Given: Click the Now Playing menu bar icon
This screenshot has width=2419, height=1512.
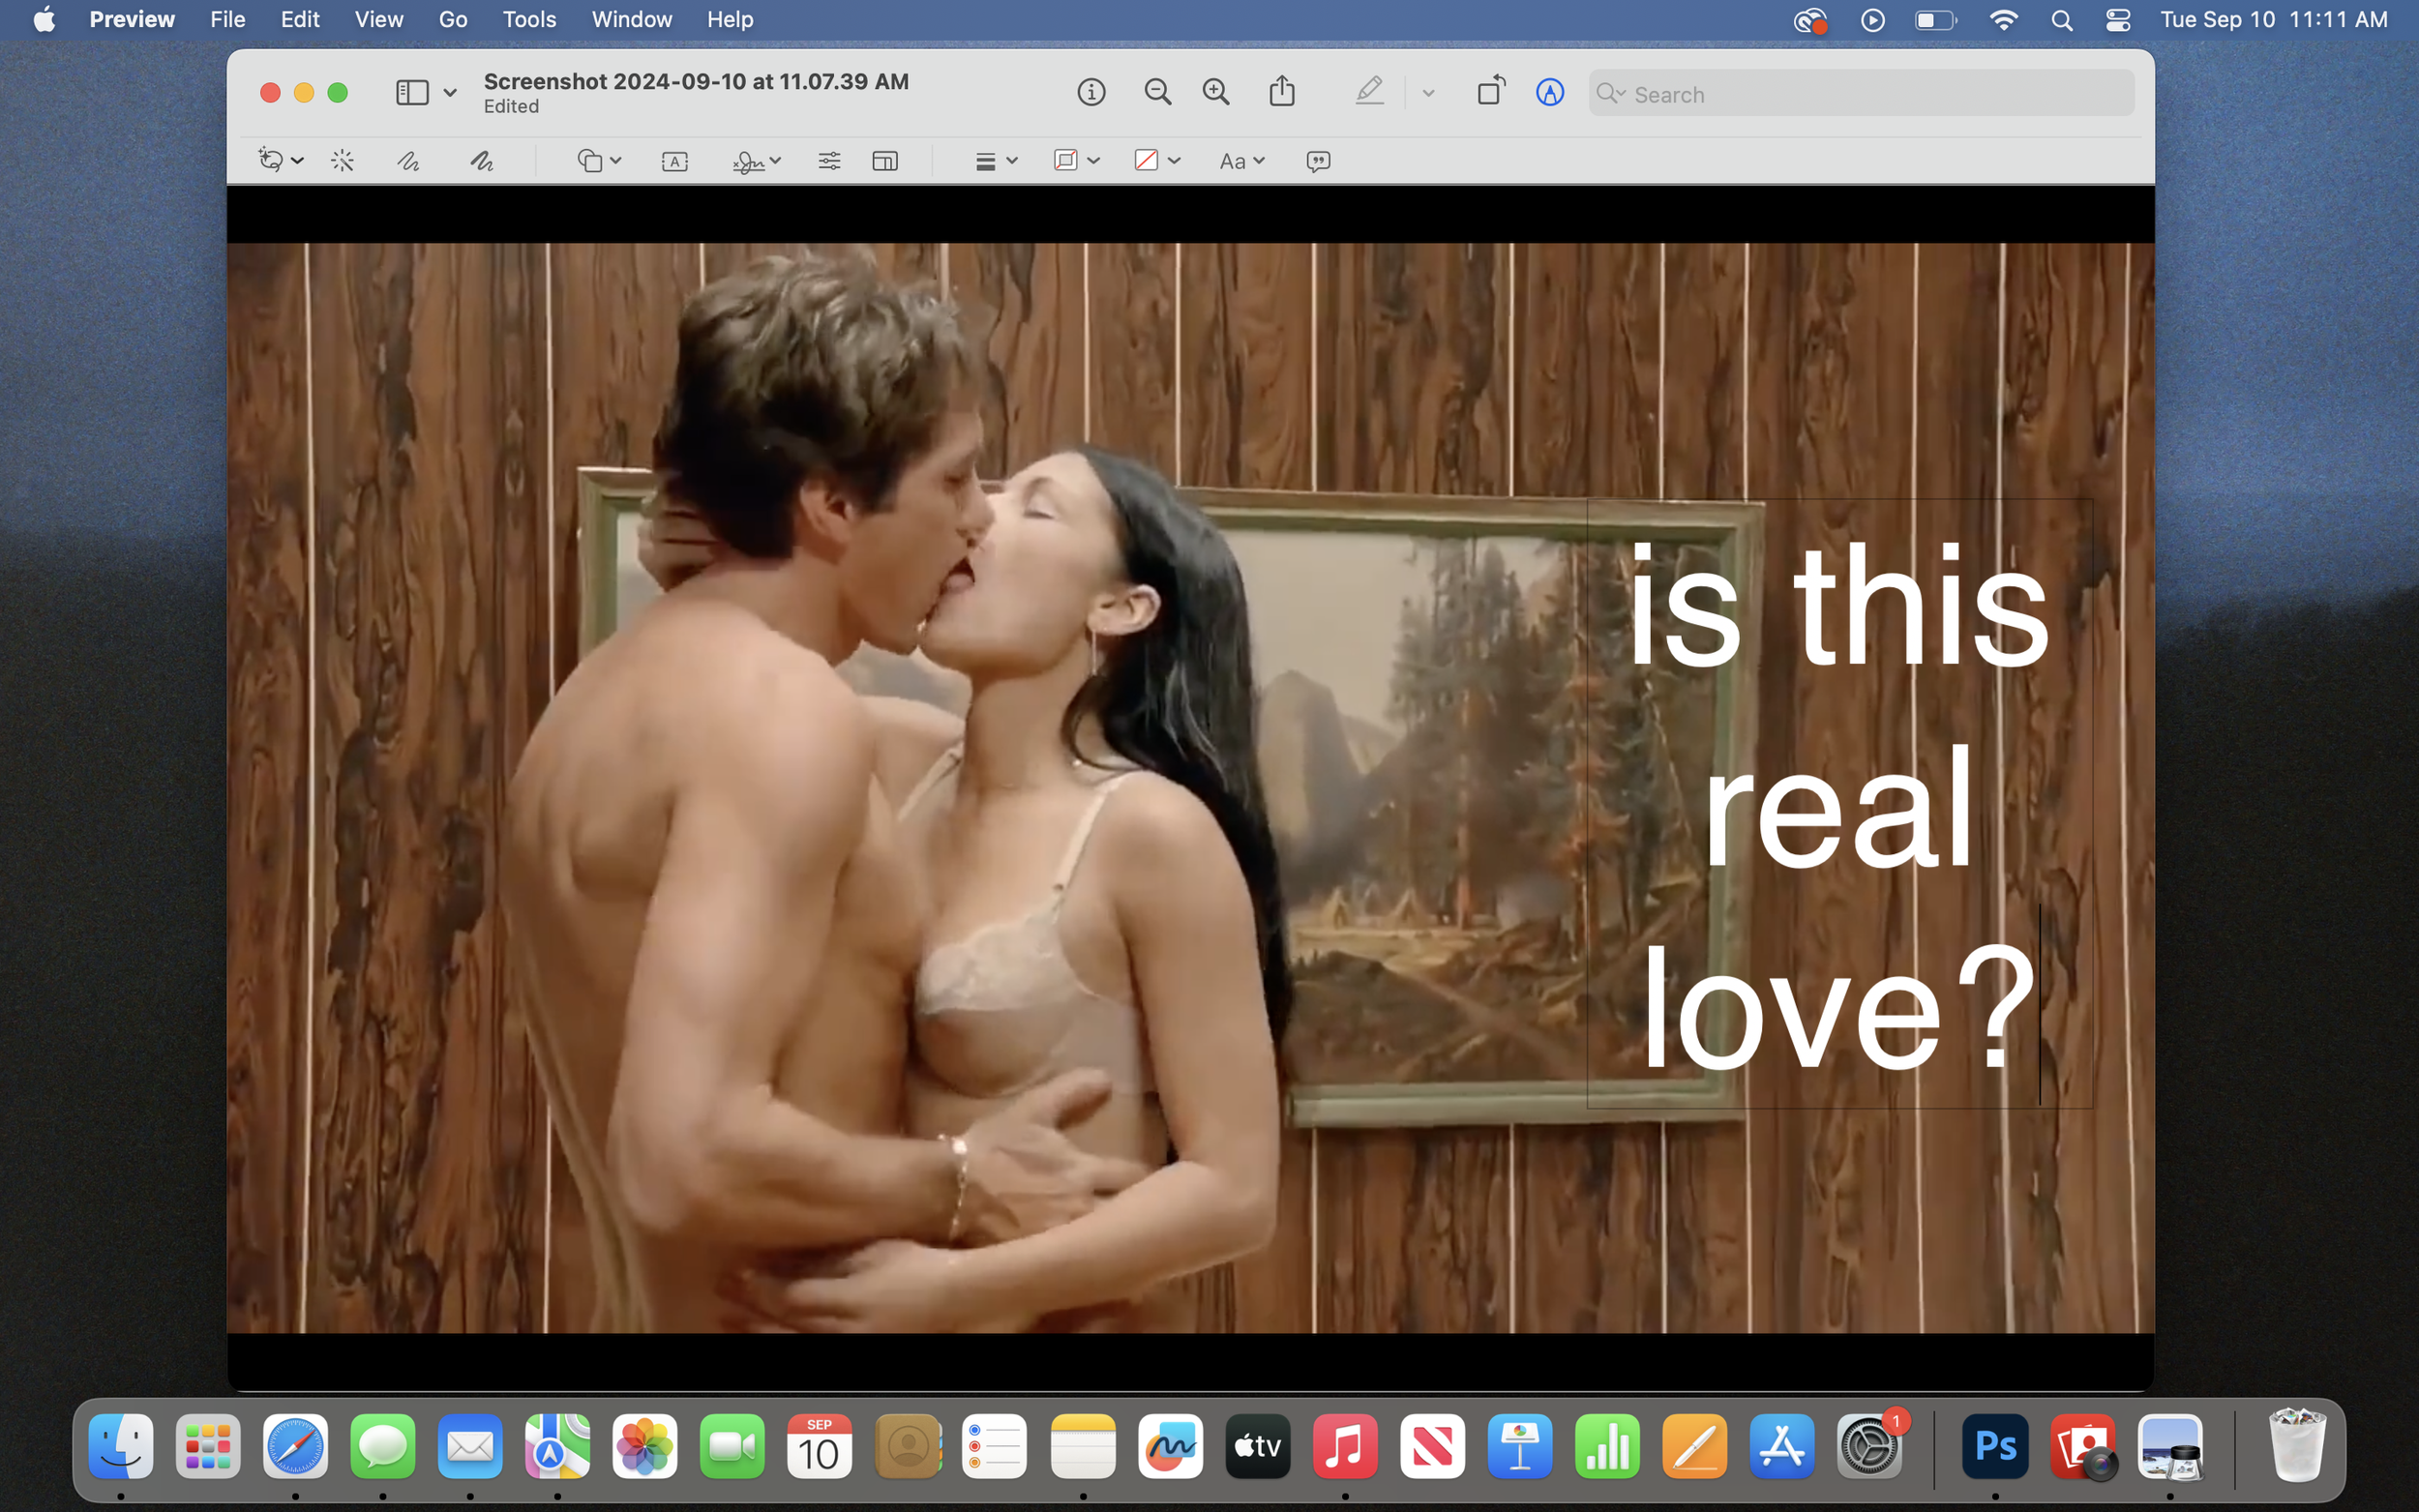Looking at the screenshot, I should click(1873, 20).
